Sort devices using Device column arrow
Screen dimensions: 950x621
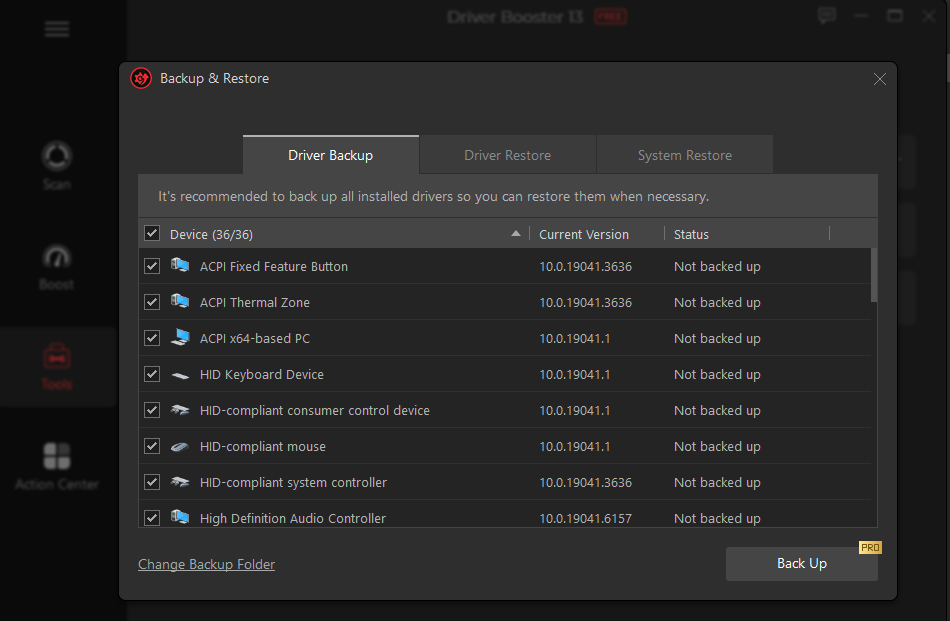(x=516, y=234)
